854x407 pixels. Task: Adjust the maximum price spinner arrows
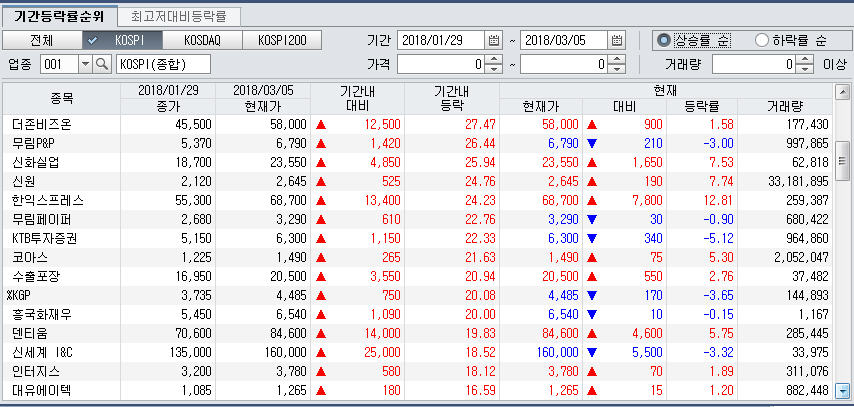pos(617,65)
